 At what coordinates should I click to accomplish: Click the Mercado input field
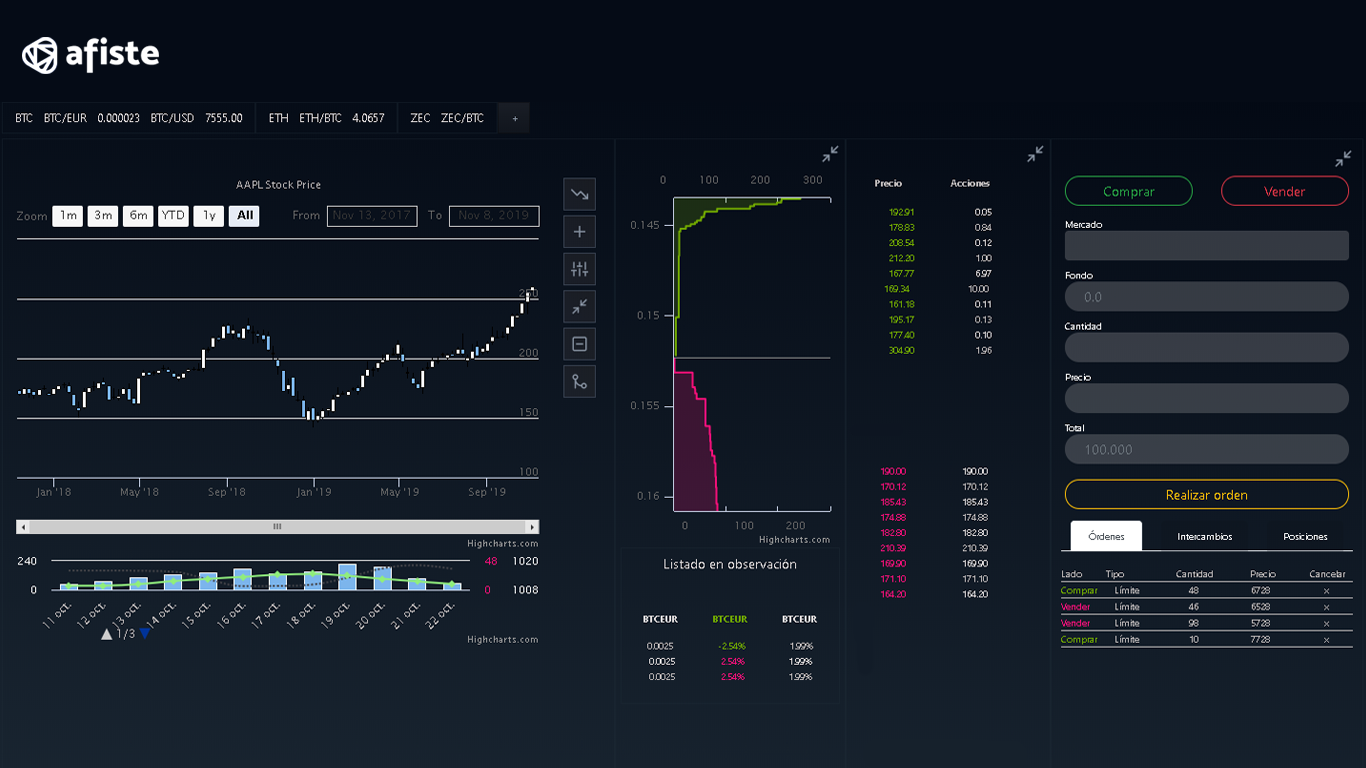coord(1207,246)
